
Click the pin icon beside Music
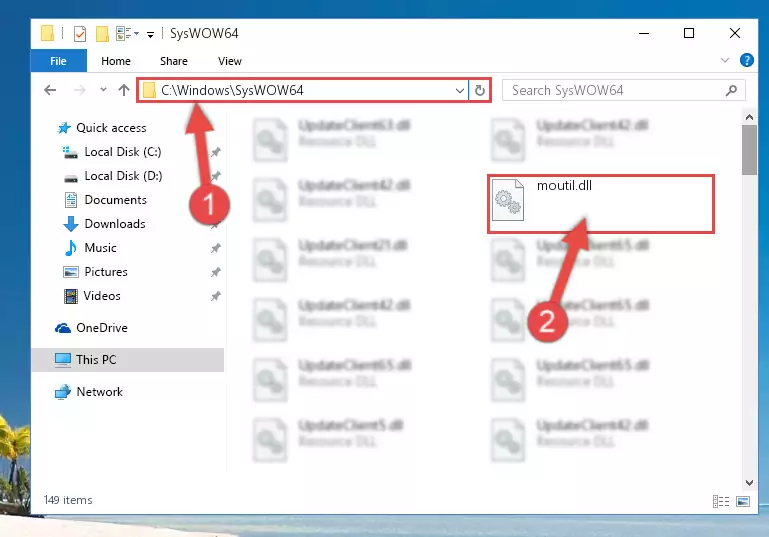216,248
